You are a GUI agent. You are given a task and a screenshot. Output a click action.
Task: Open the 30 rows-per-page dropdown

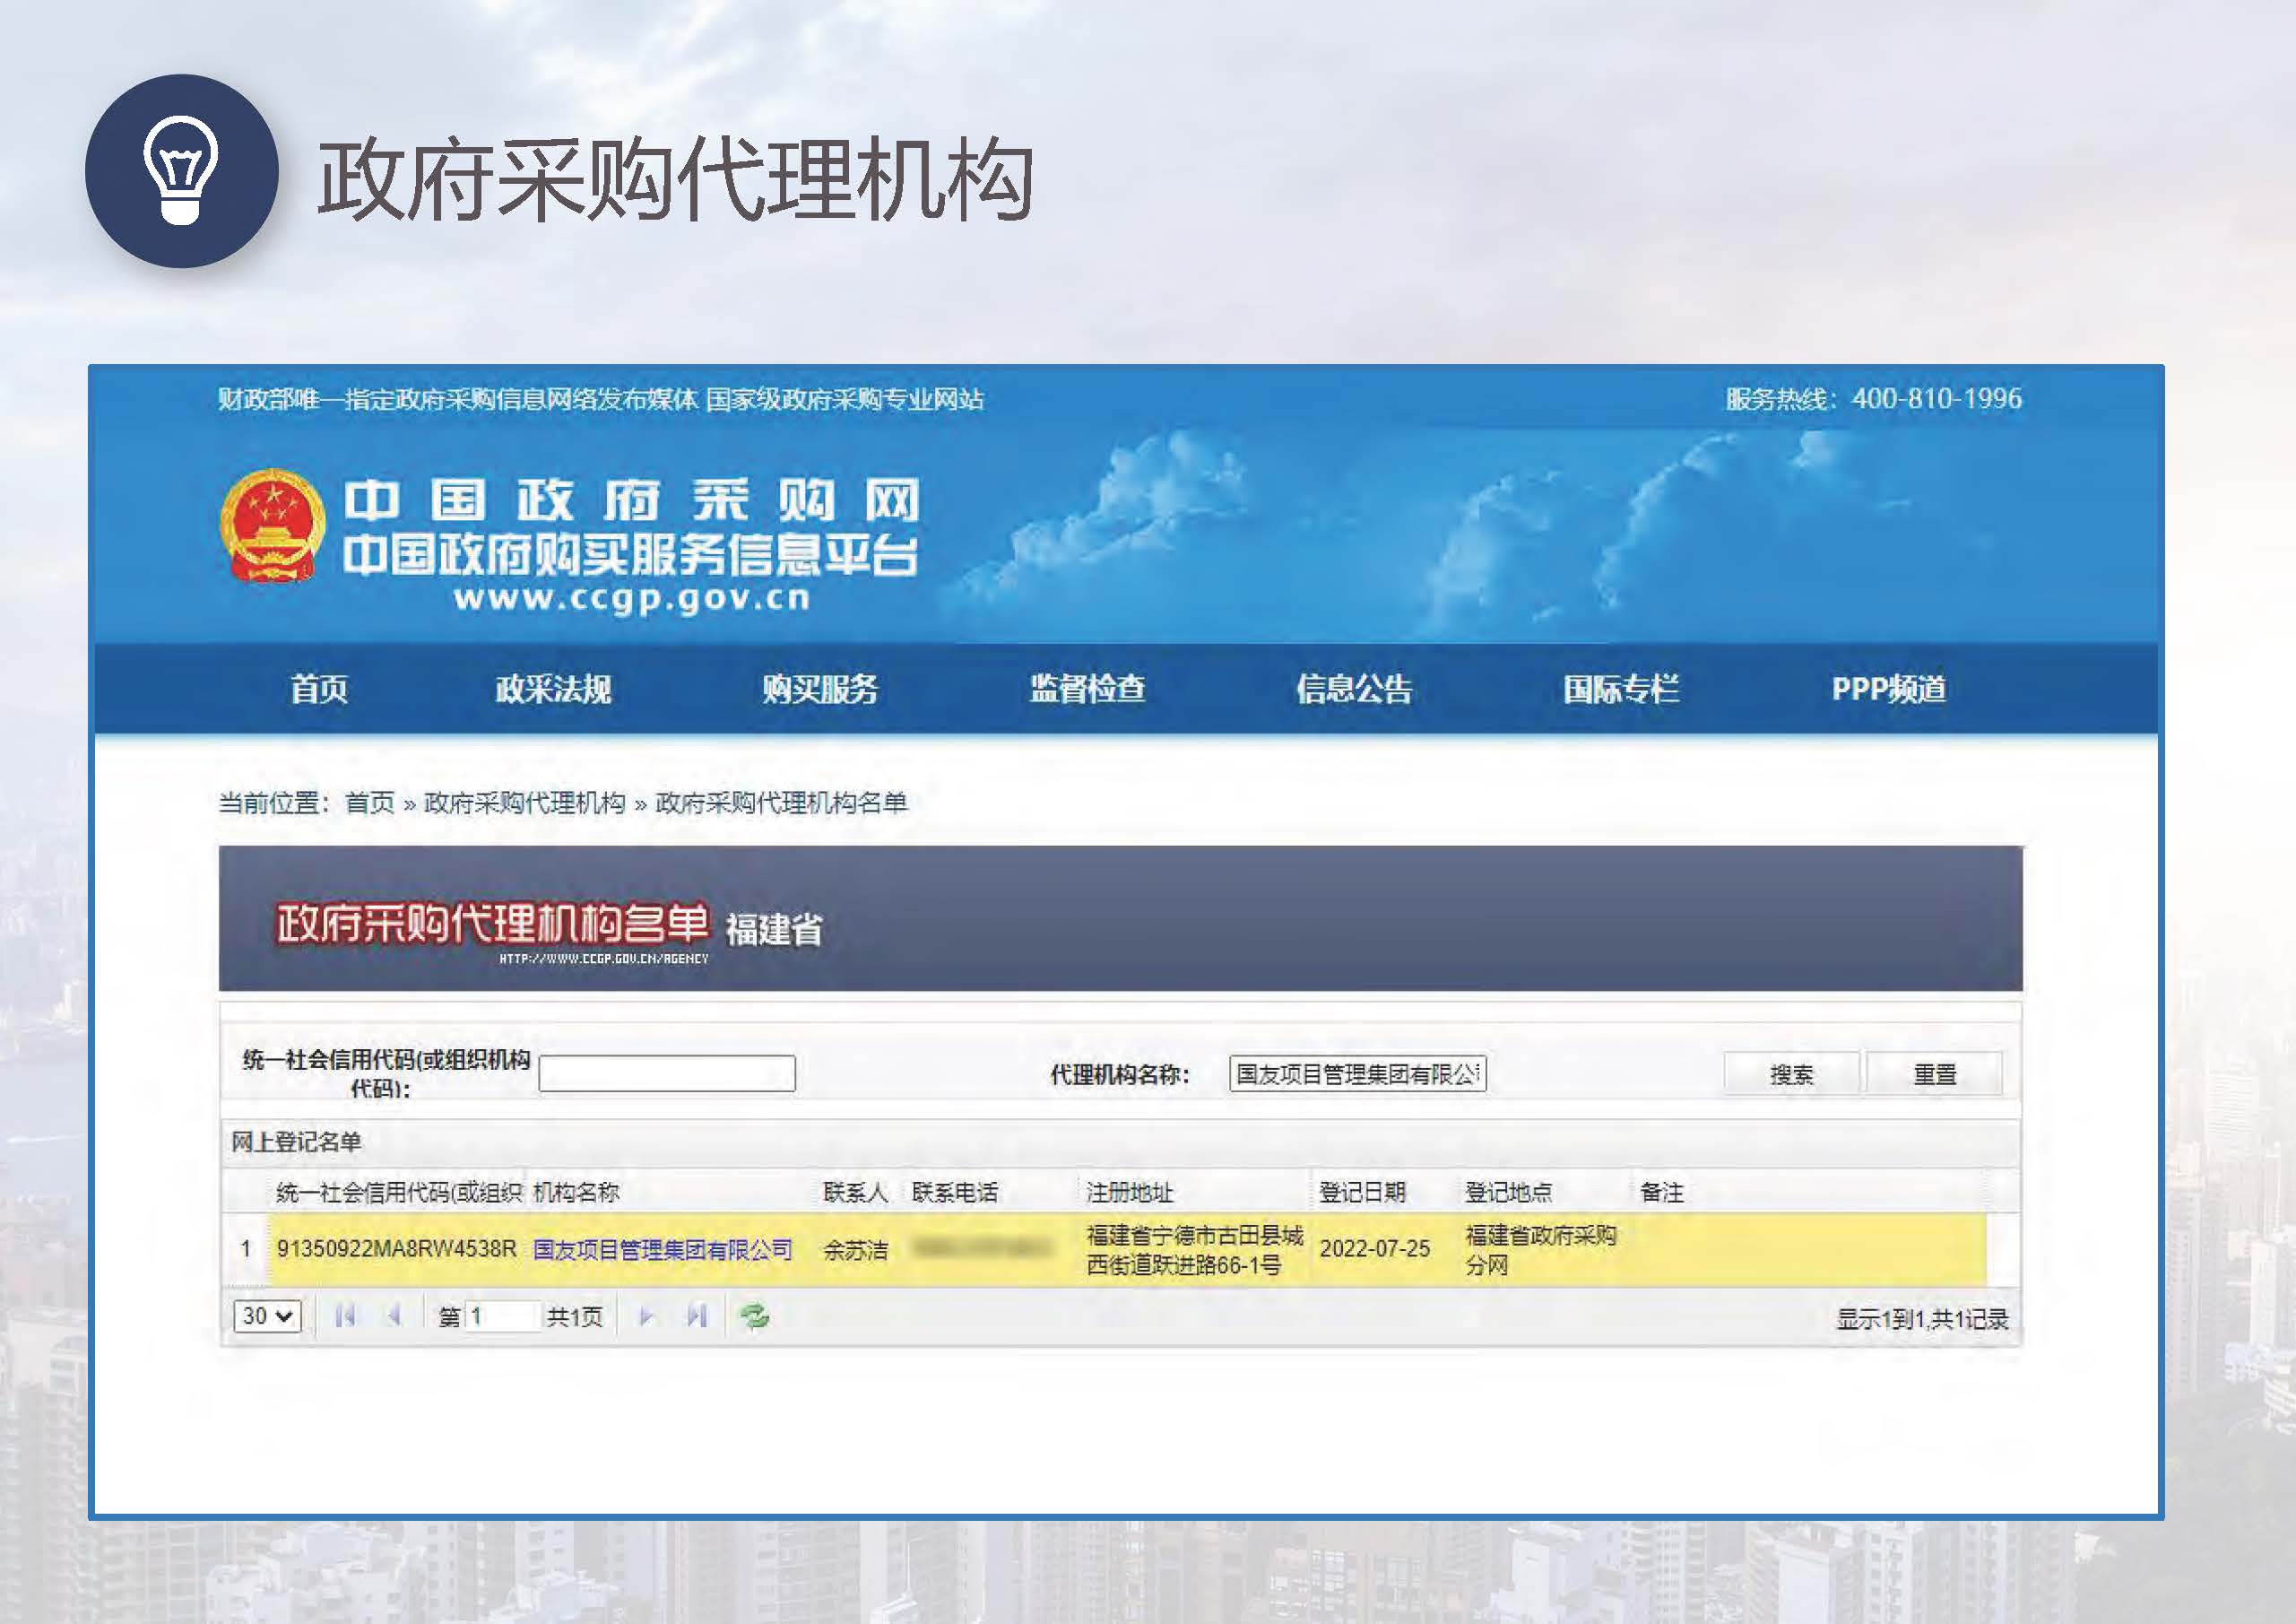[x=267, y=1316]
